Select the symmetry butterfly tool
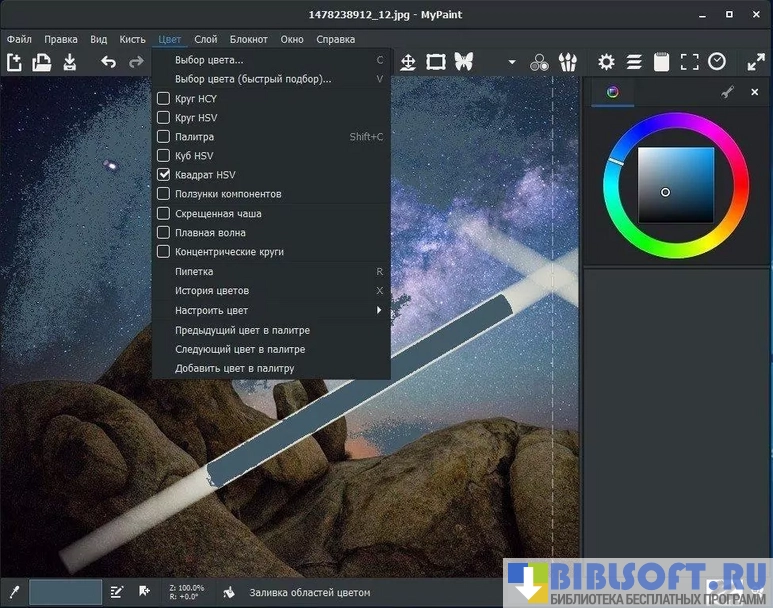773x608 pixels. pos(463,62)
